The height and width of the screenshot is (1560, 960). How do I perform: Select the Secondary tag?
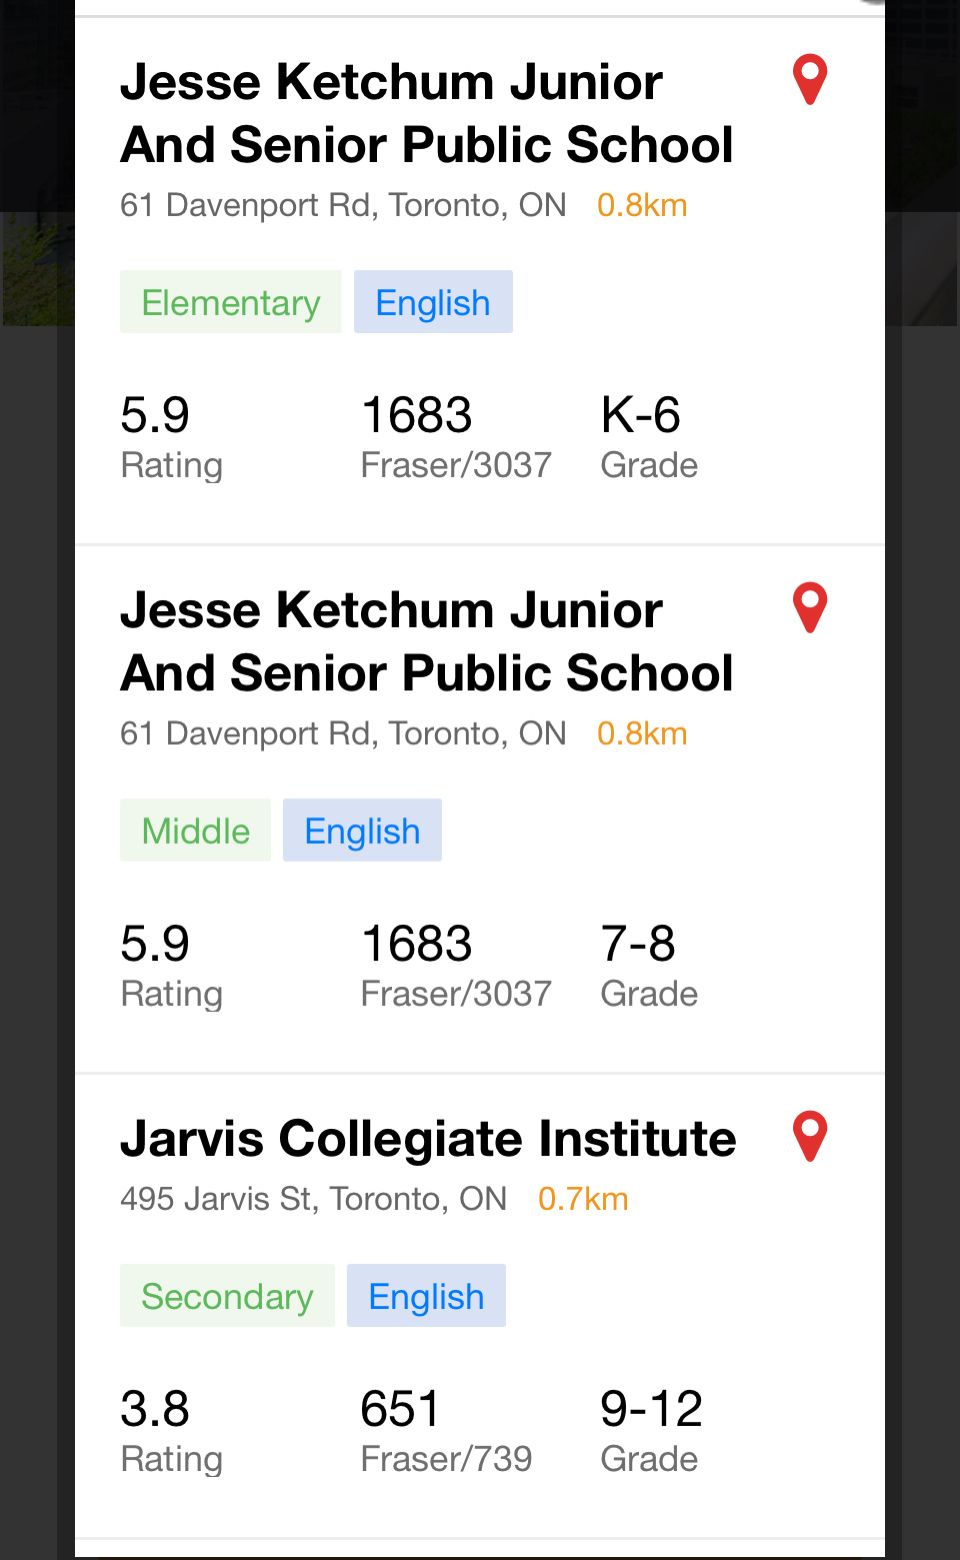coord(227,1296)
